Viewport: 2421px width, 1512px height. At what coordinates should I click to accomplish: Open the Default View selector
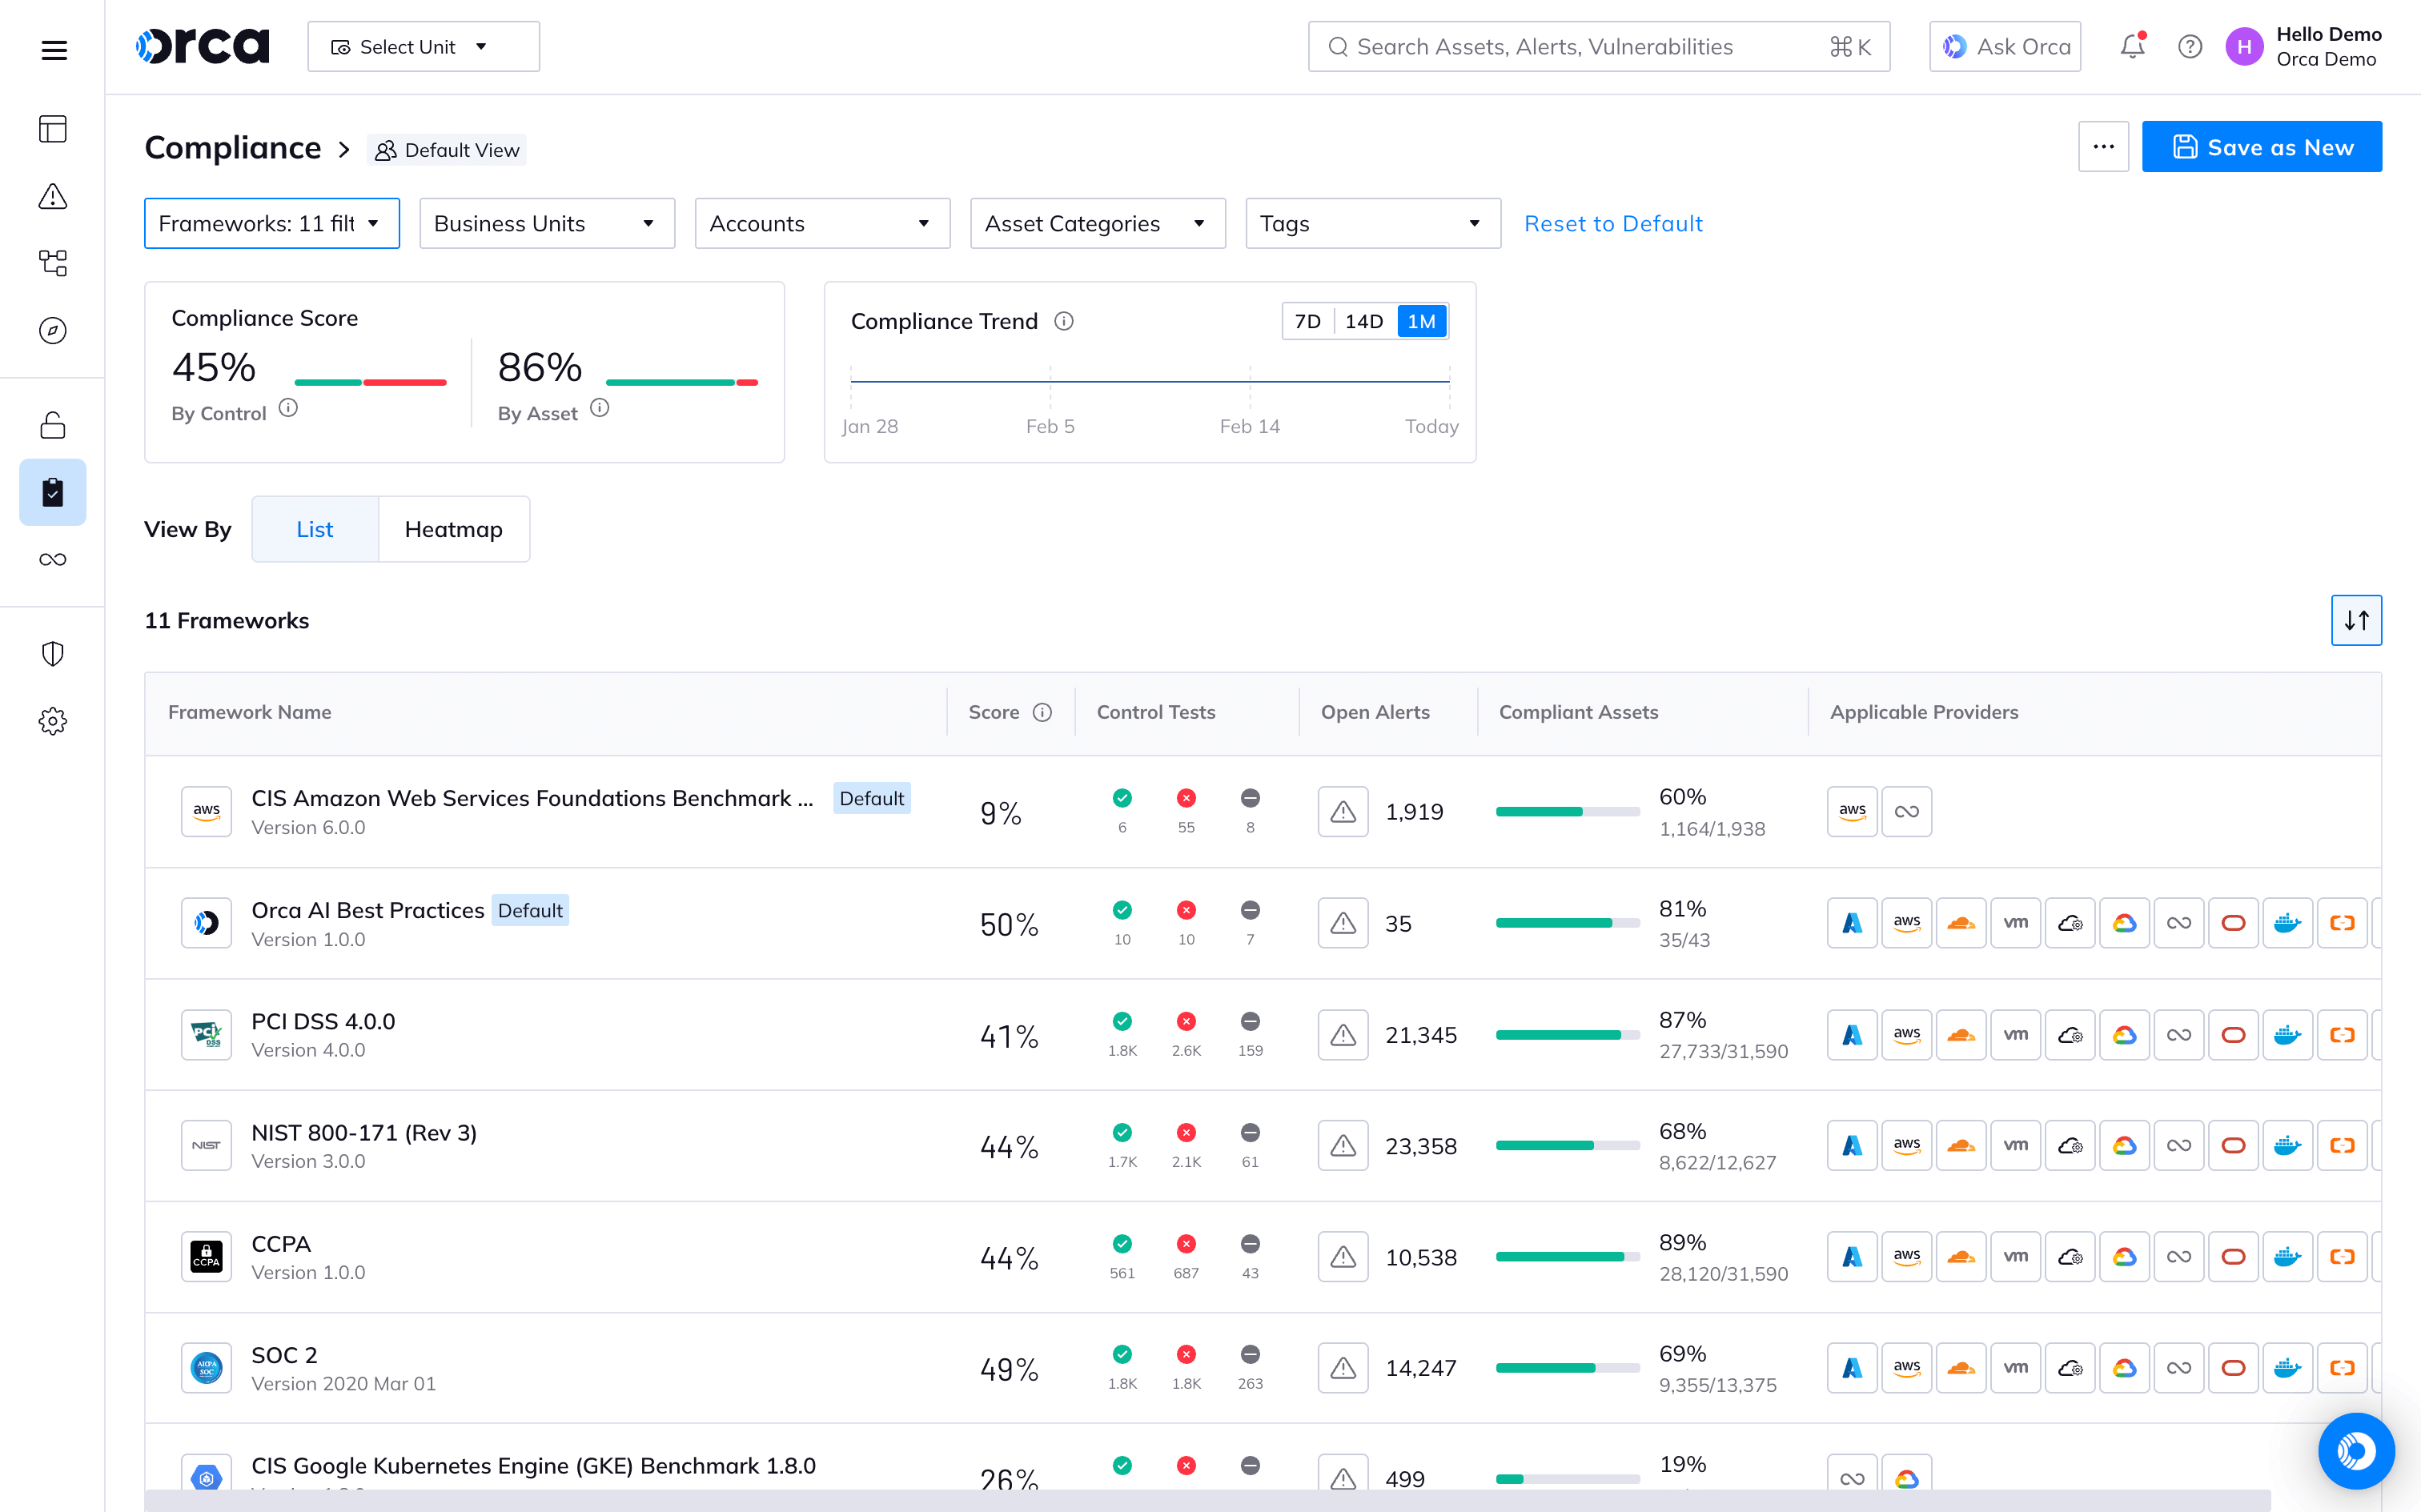447,150
